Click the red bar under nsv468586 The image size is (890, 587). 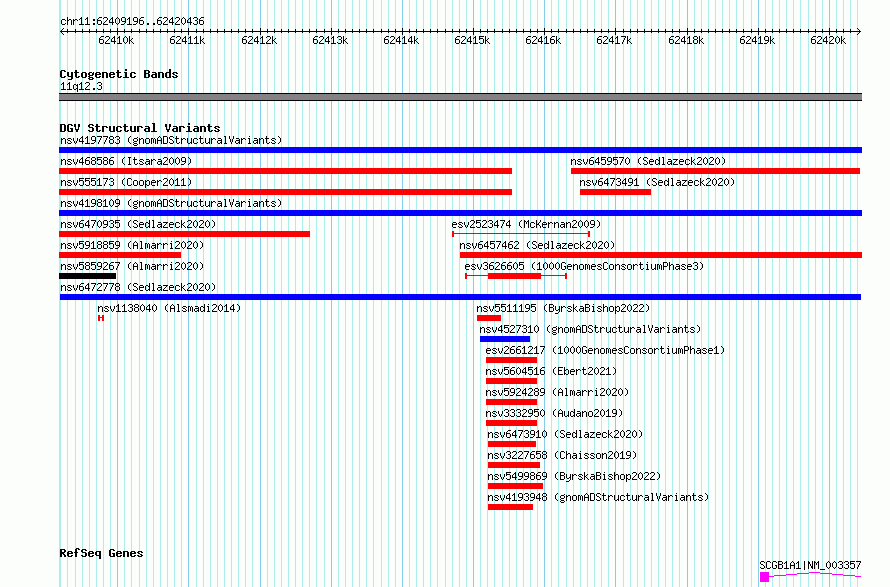coord(286,171)
